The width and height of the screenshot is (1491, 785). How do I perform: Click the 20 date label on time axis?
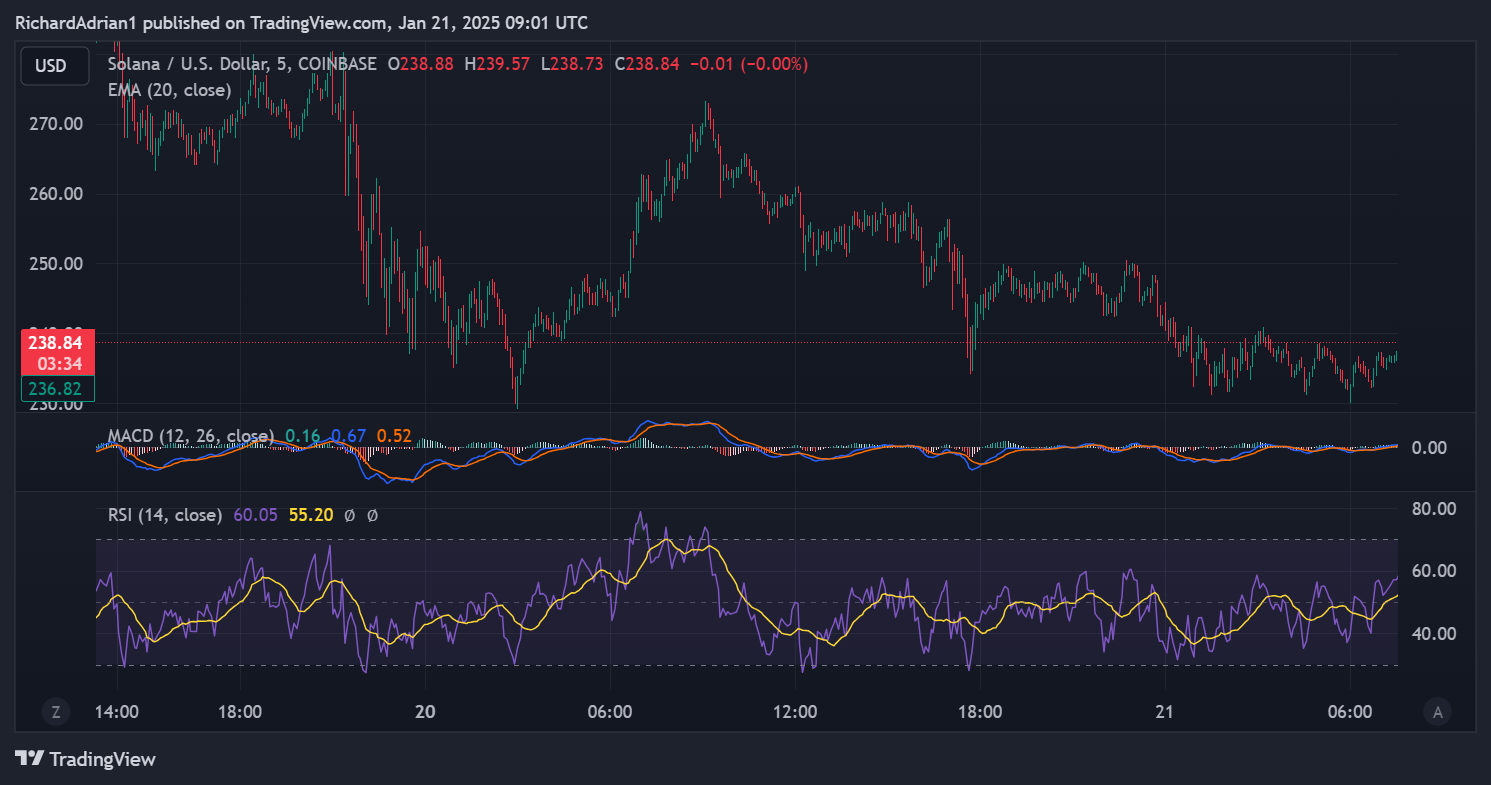(x=426, y=712)
